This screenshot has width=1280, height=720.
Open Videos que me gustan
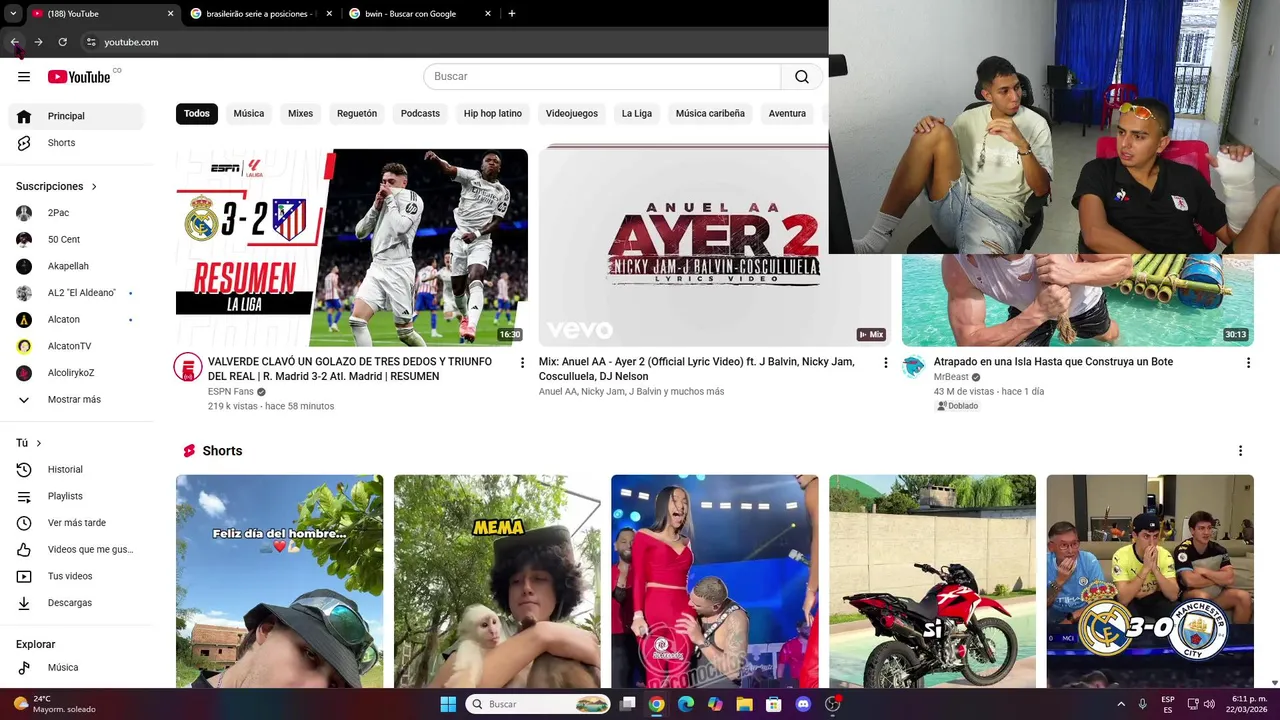(76, 550)
